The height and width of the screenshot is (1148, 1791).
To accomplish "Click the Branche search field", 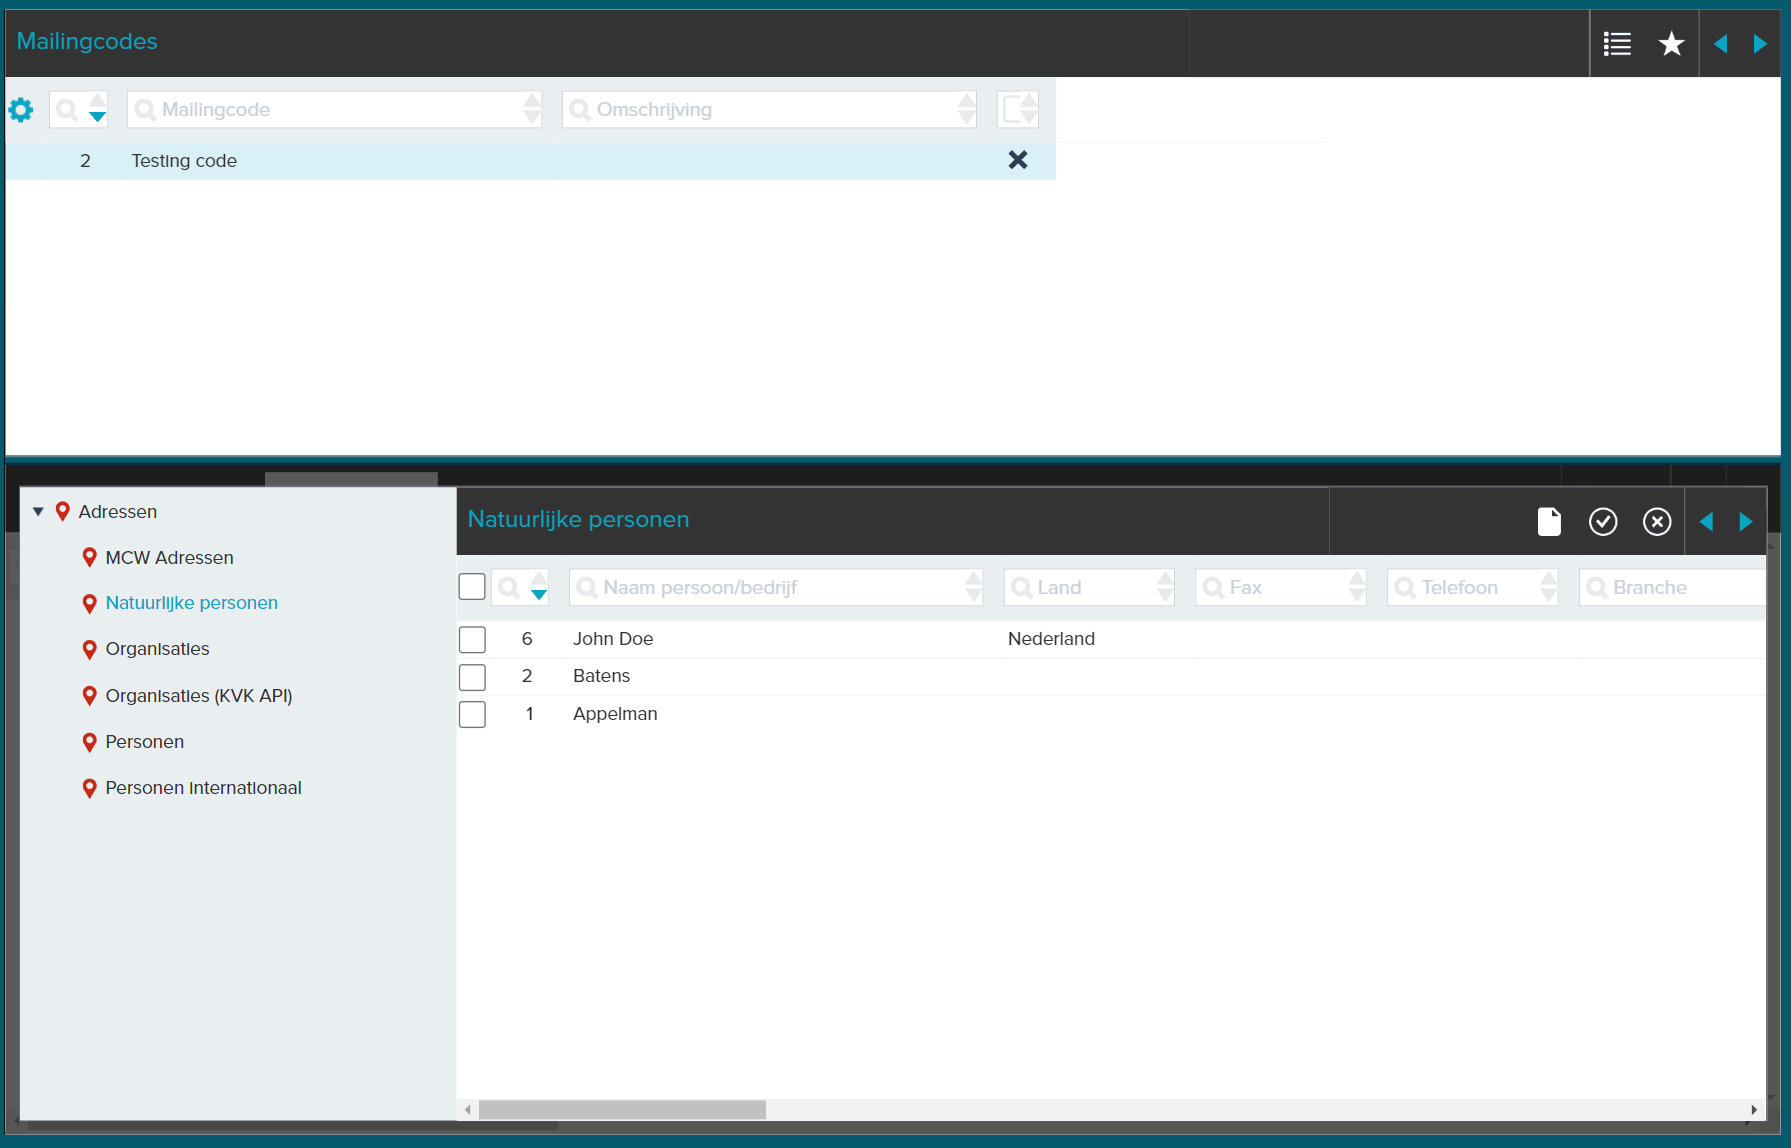I will 1672,587.
